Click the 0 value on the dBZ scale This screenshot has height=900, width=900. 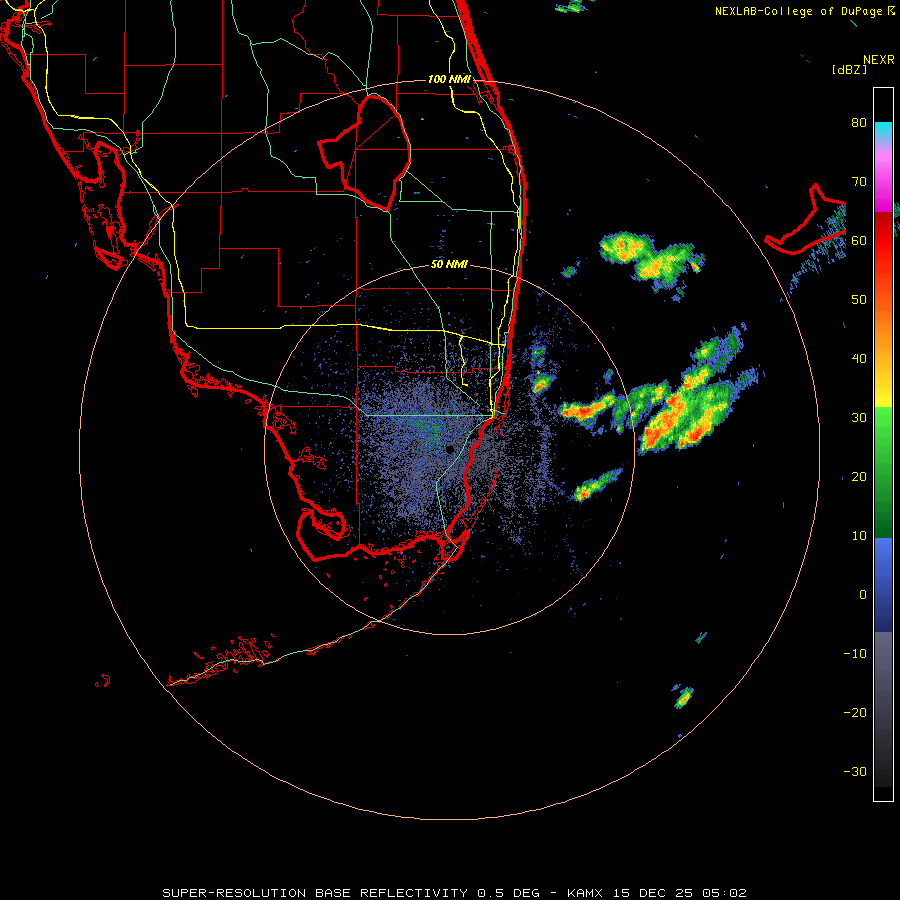point(863,595)
